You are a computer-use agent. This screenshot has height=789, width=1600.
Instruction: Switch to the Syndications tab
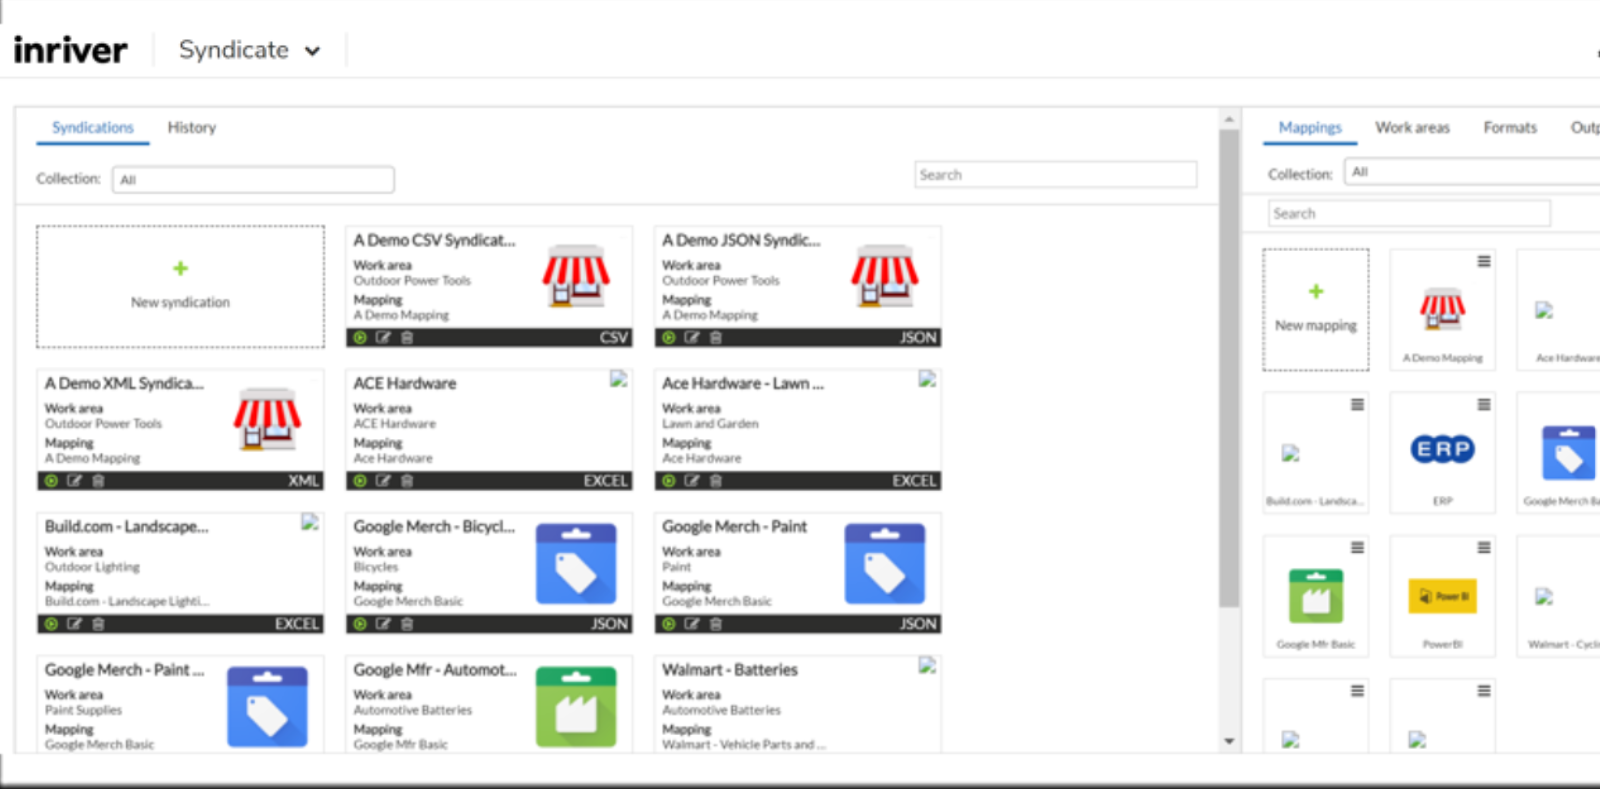[93, 128]
